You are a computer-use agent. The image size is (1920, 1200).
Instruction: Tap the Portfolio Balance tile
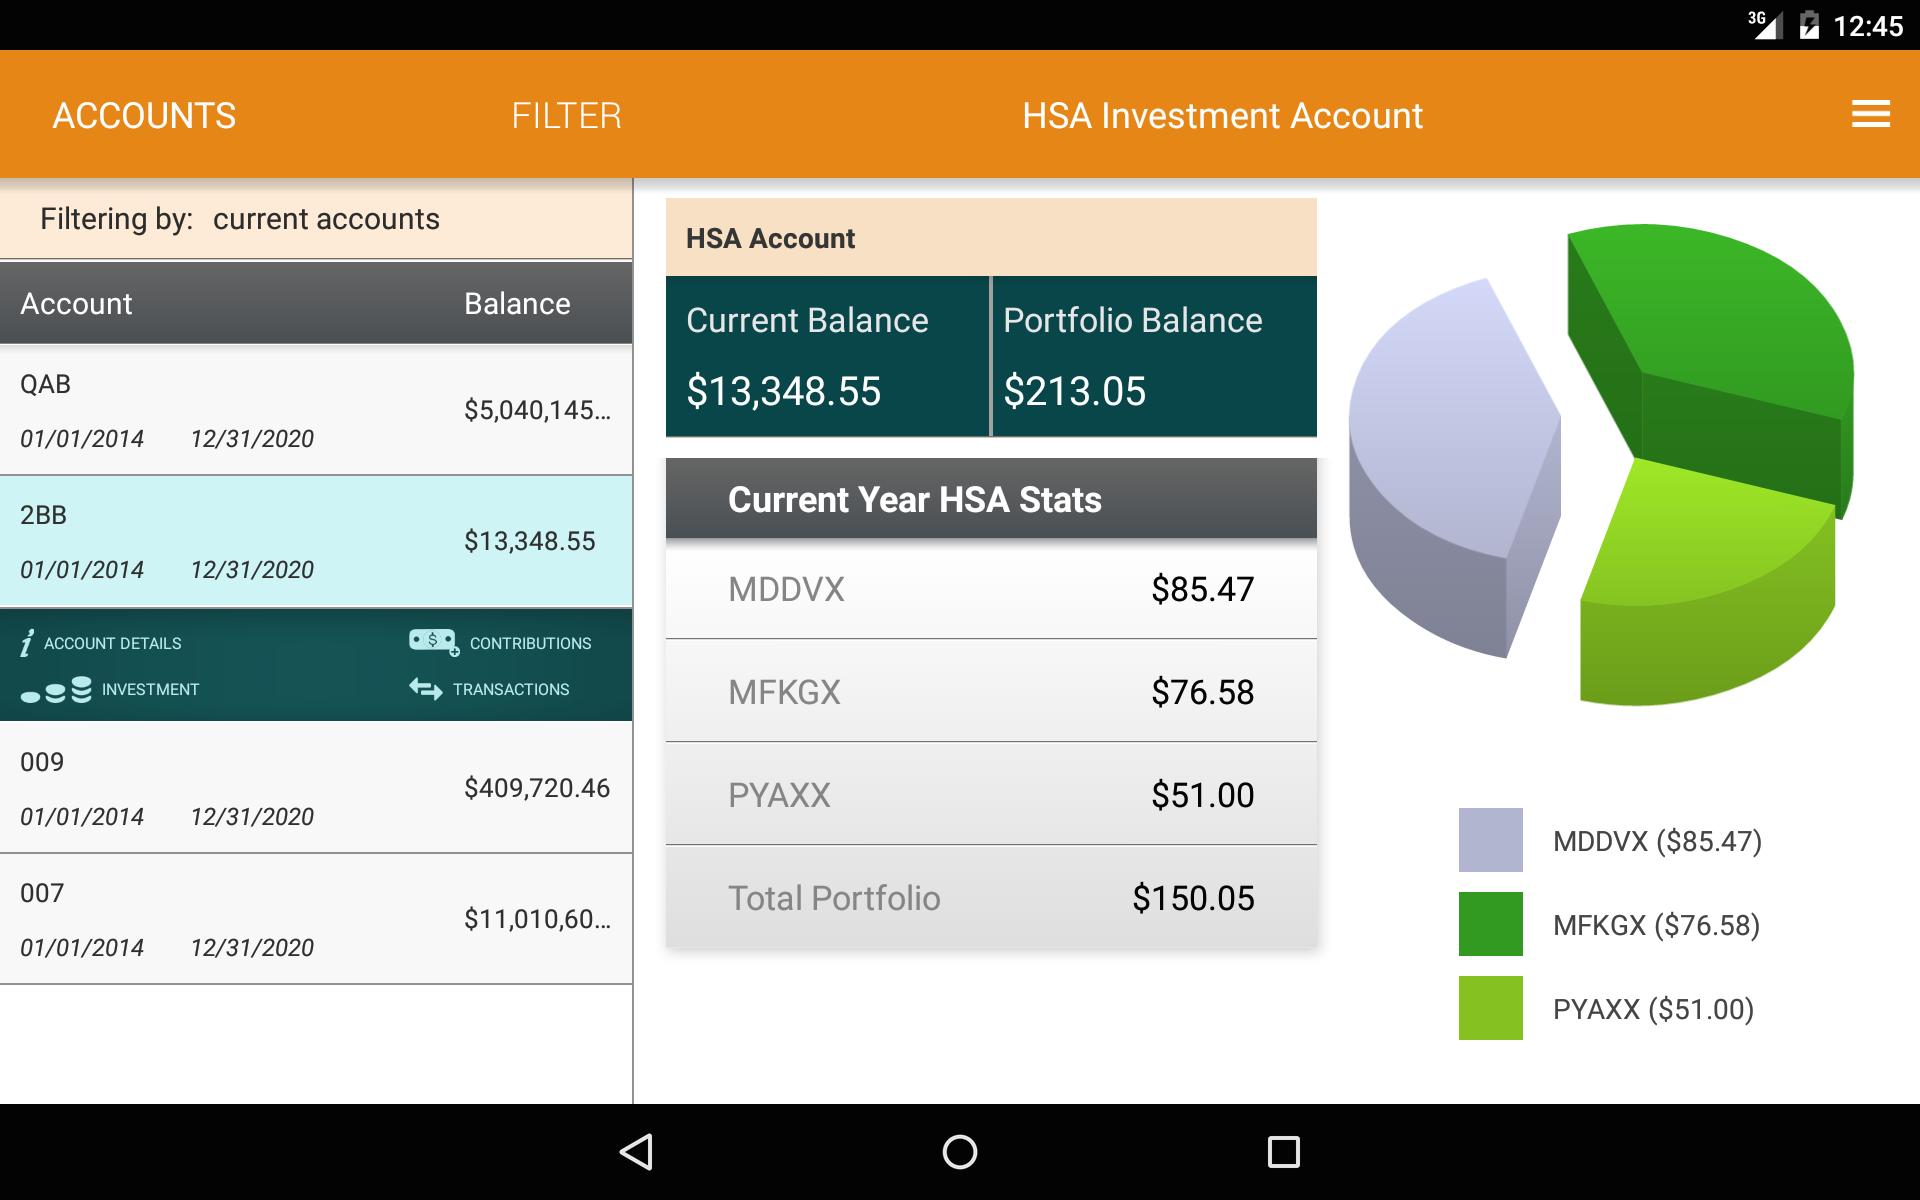(1154, 356)
